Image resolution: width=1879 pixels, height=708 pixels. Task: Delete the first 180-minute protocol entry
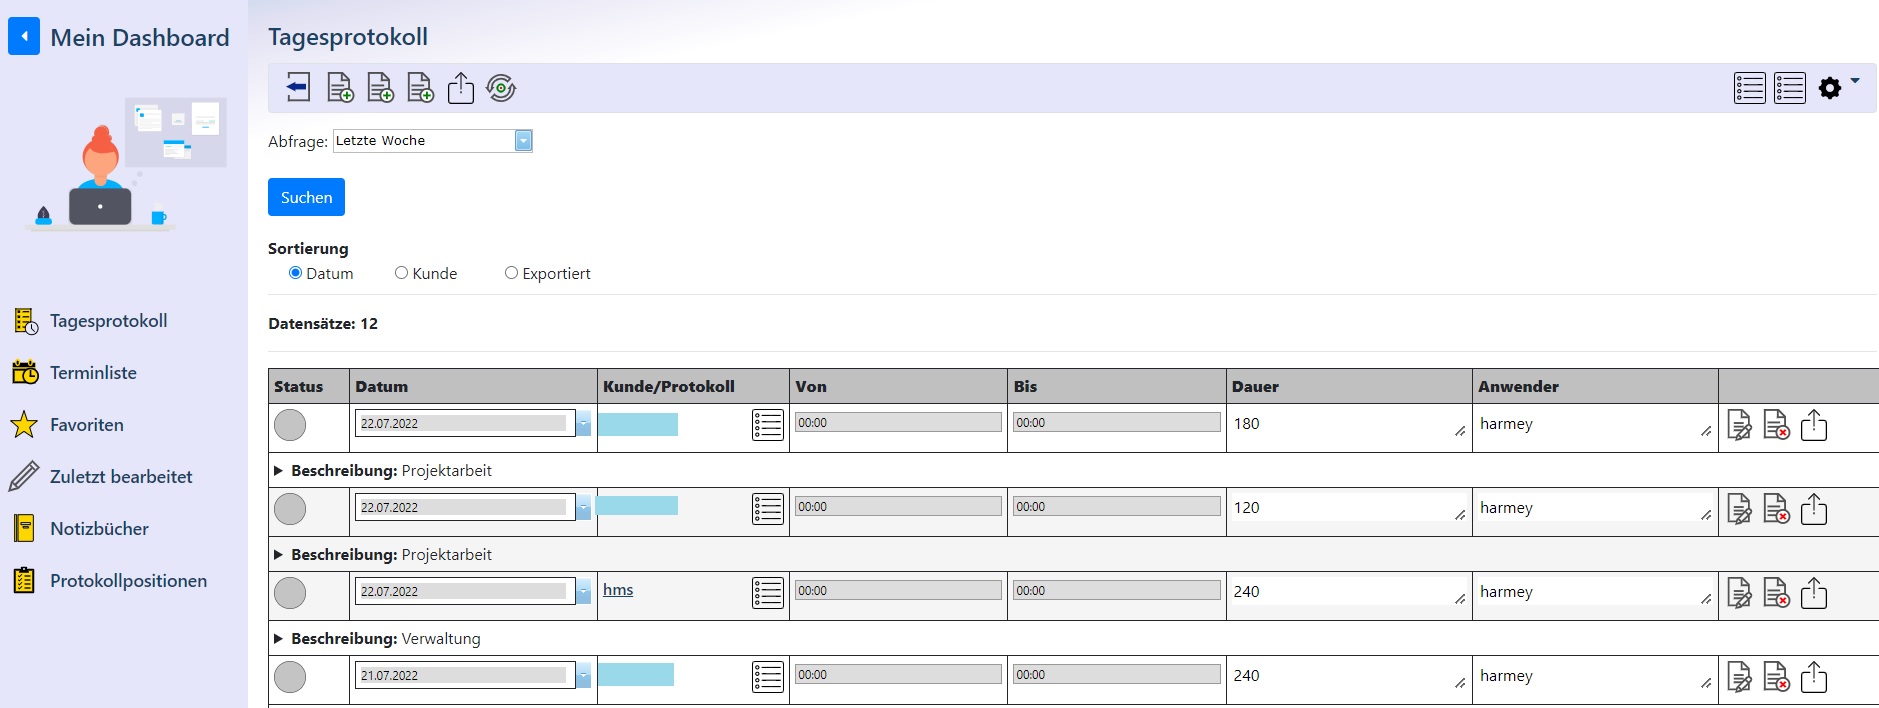[1776, 426]
